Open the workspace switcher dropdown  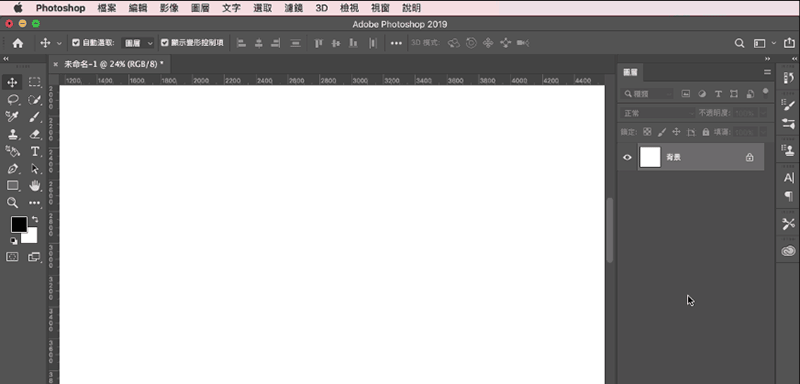coord(764,43)
